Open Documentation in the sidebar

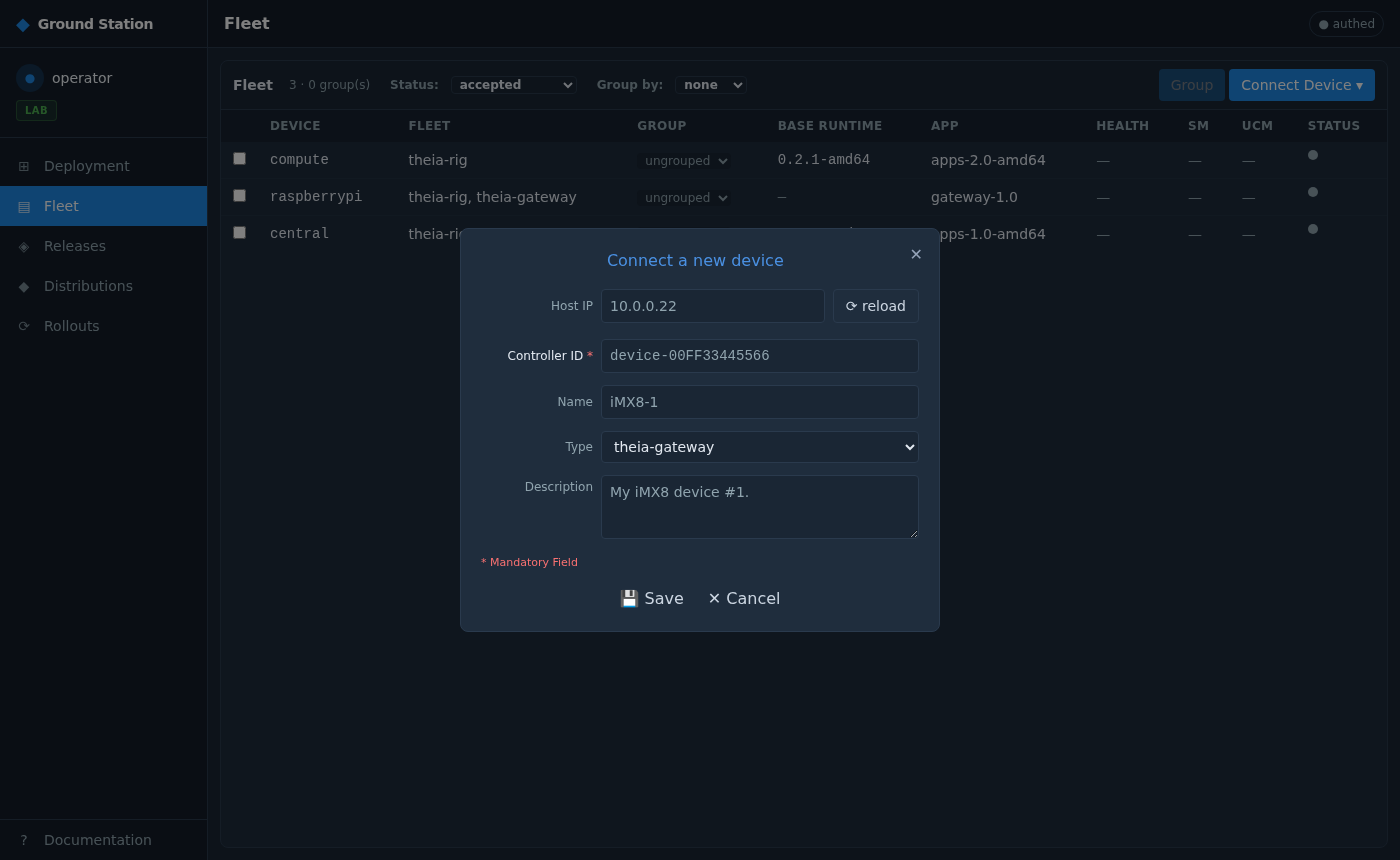(104, 840)
